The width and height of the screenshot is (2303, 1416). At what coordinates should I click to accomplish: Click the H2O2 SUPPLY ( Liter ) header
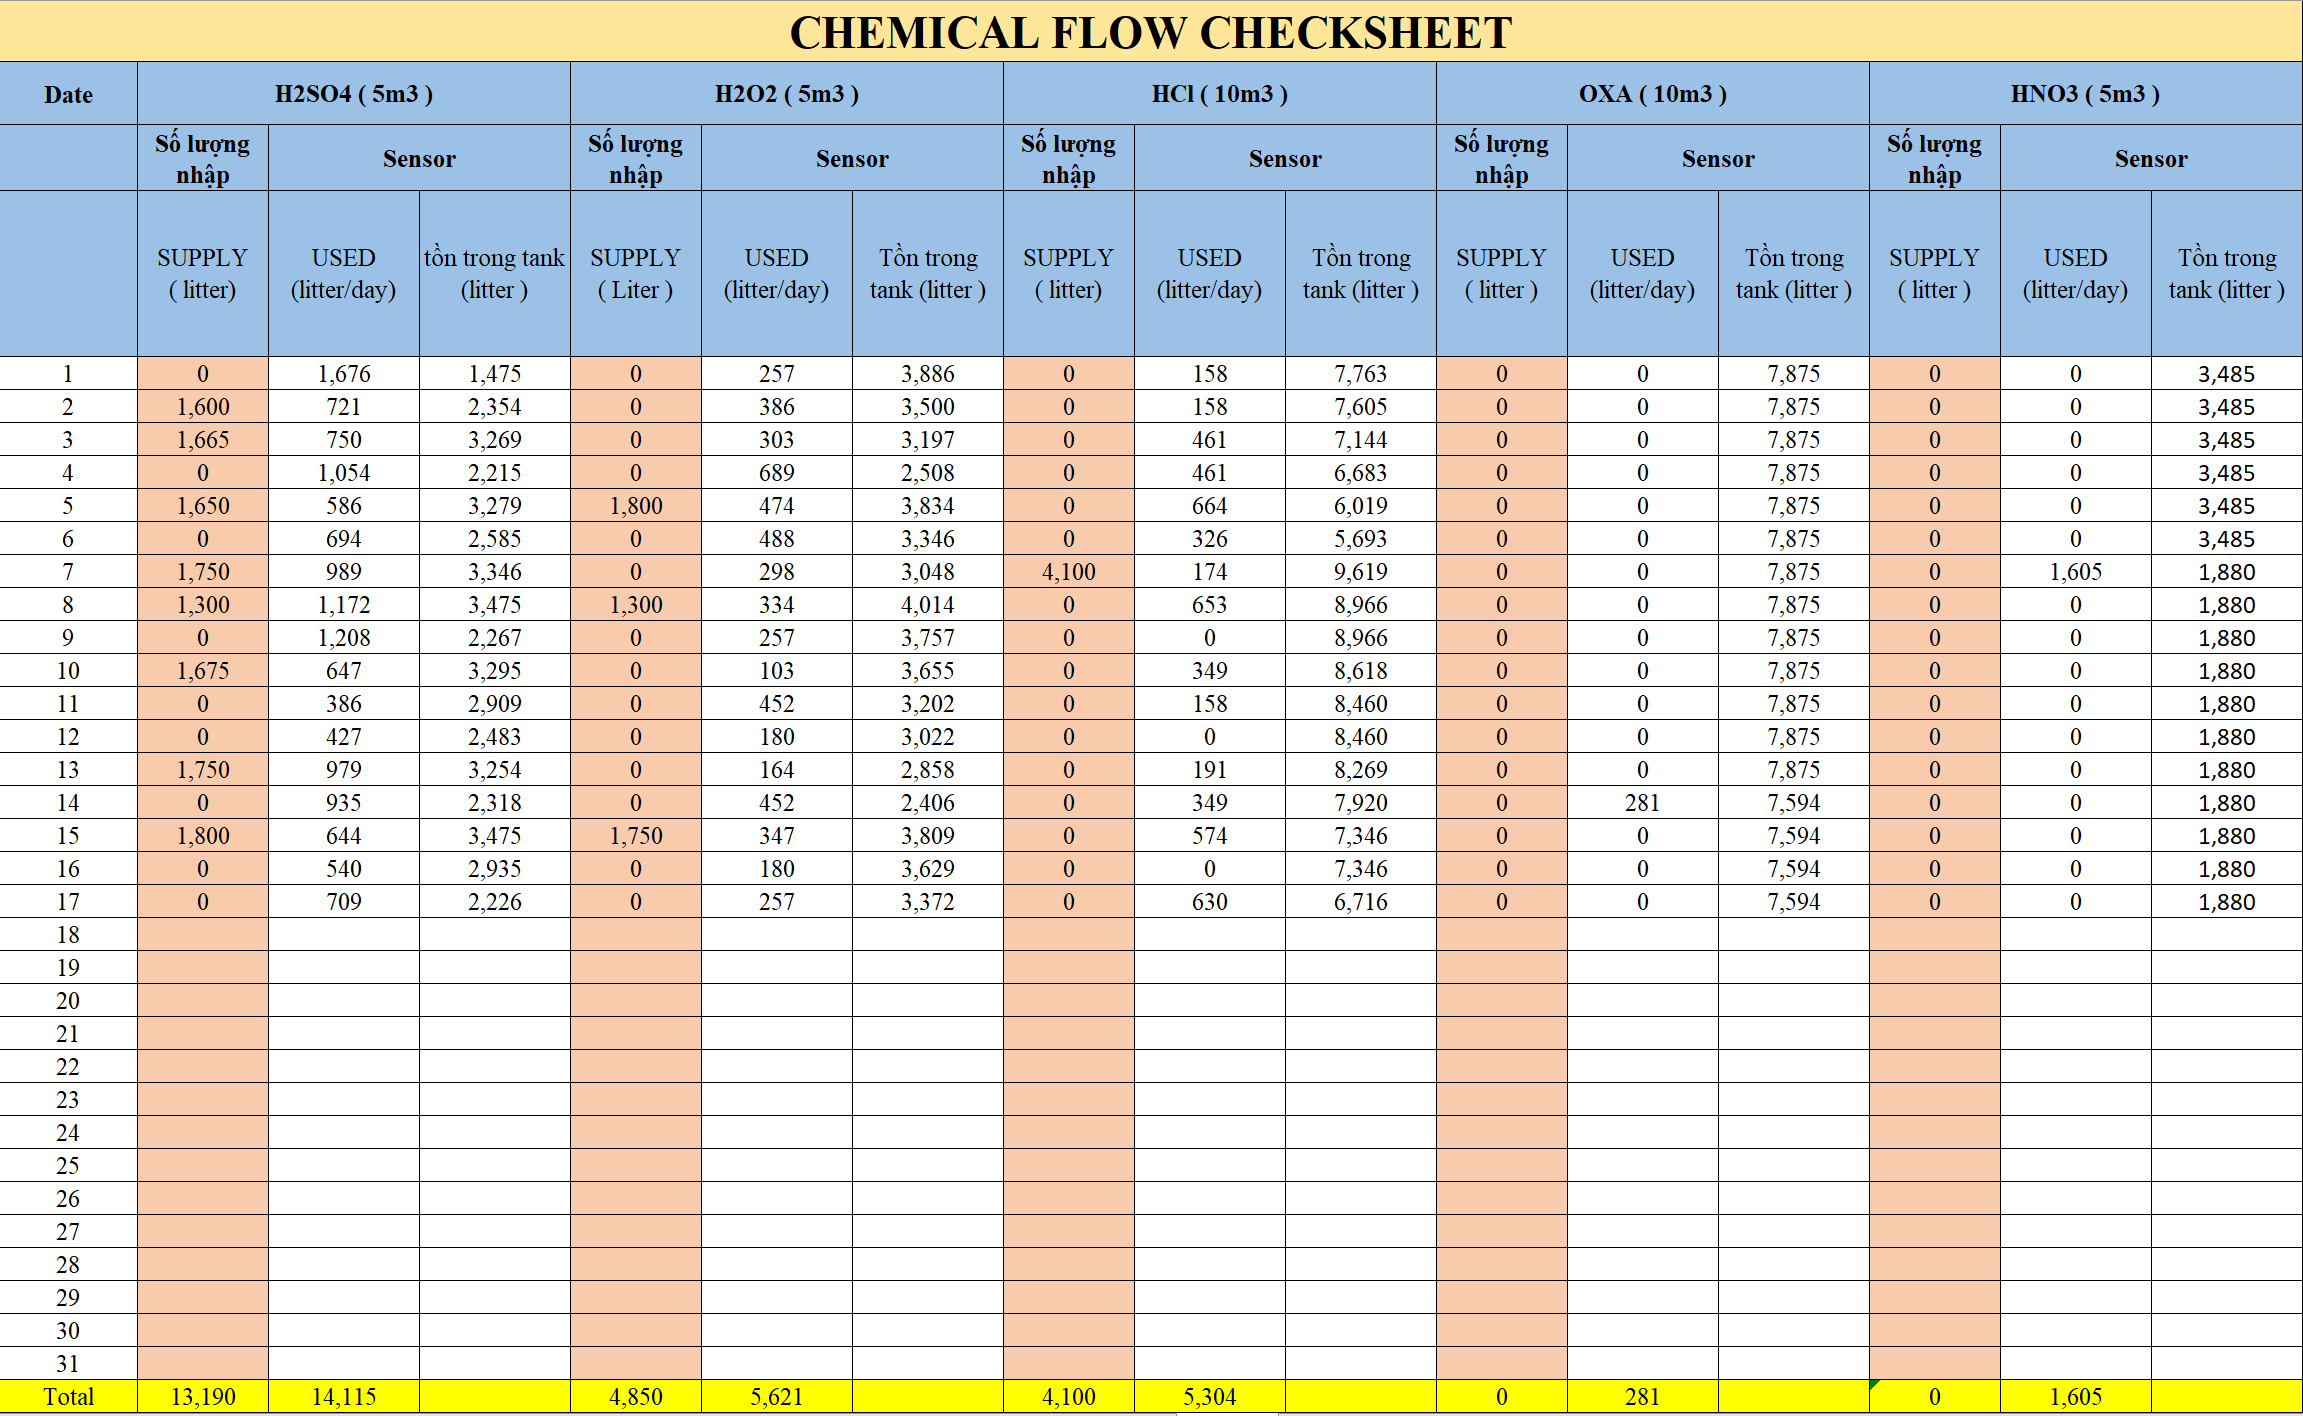coord(636,273)
